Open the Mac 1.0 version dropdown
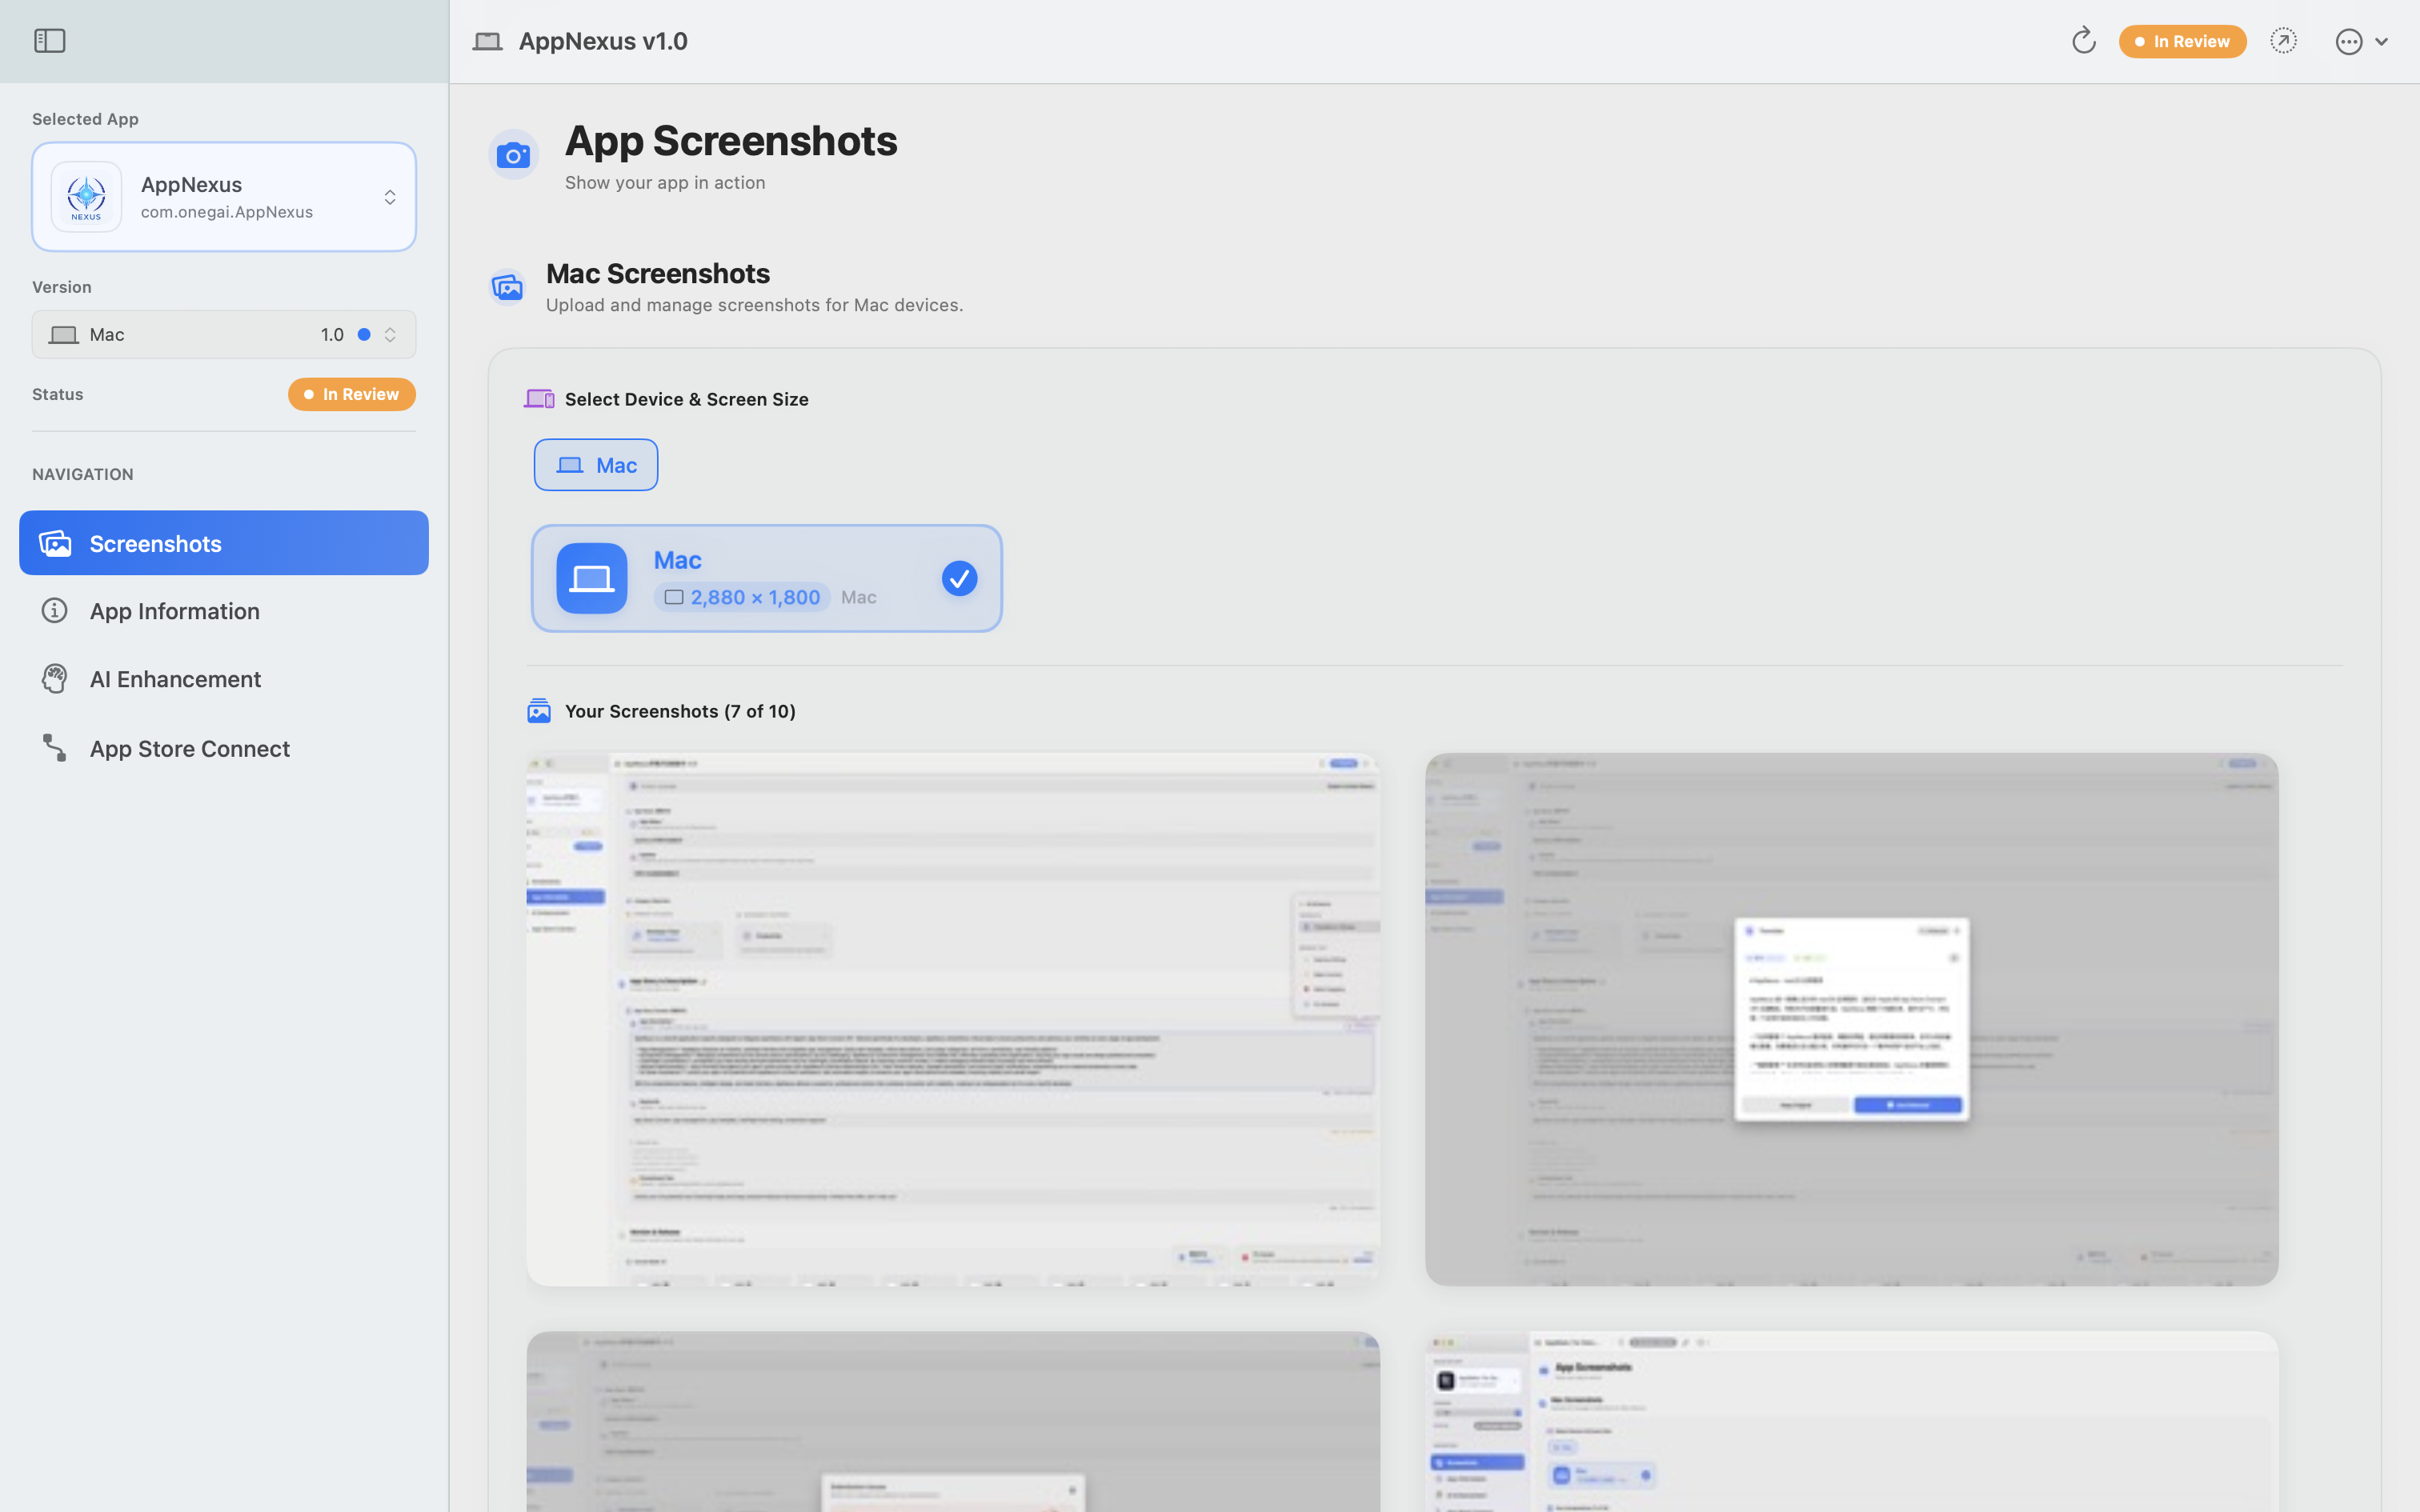The width and height of the screenshot is (2420, 1512). tap(224, 334)
